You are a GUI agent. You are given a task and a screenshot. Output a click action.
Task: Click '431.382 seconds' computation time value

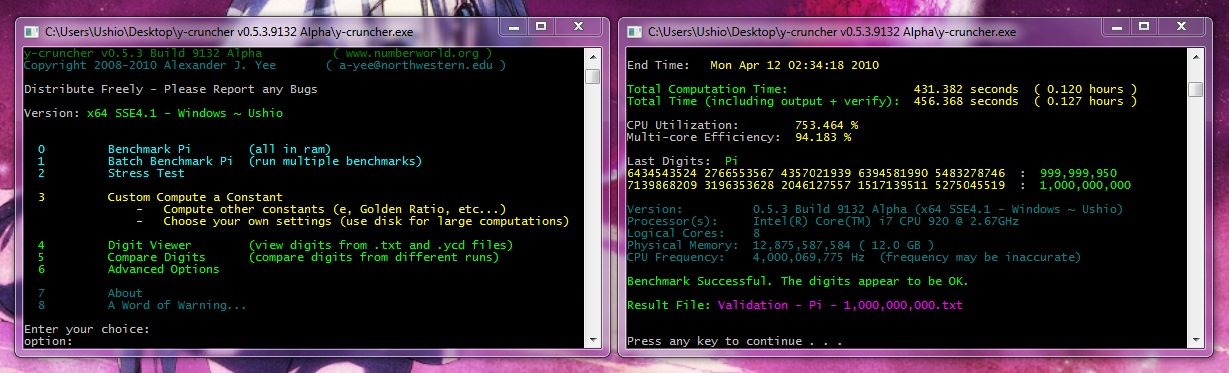click(x=966, y=89)
